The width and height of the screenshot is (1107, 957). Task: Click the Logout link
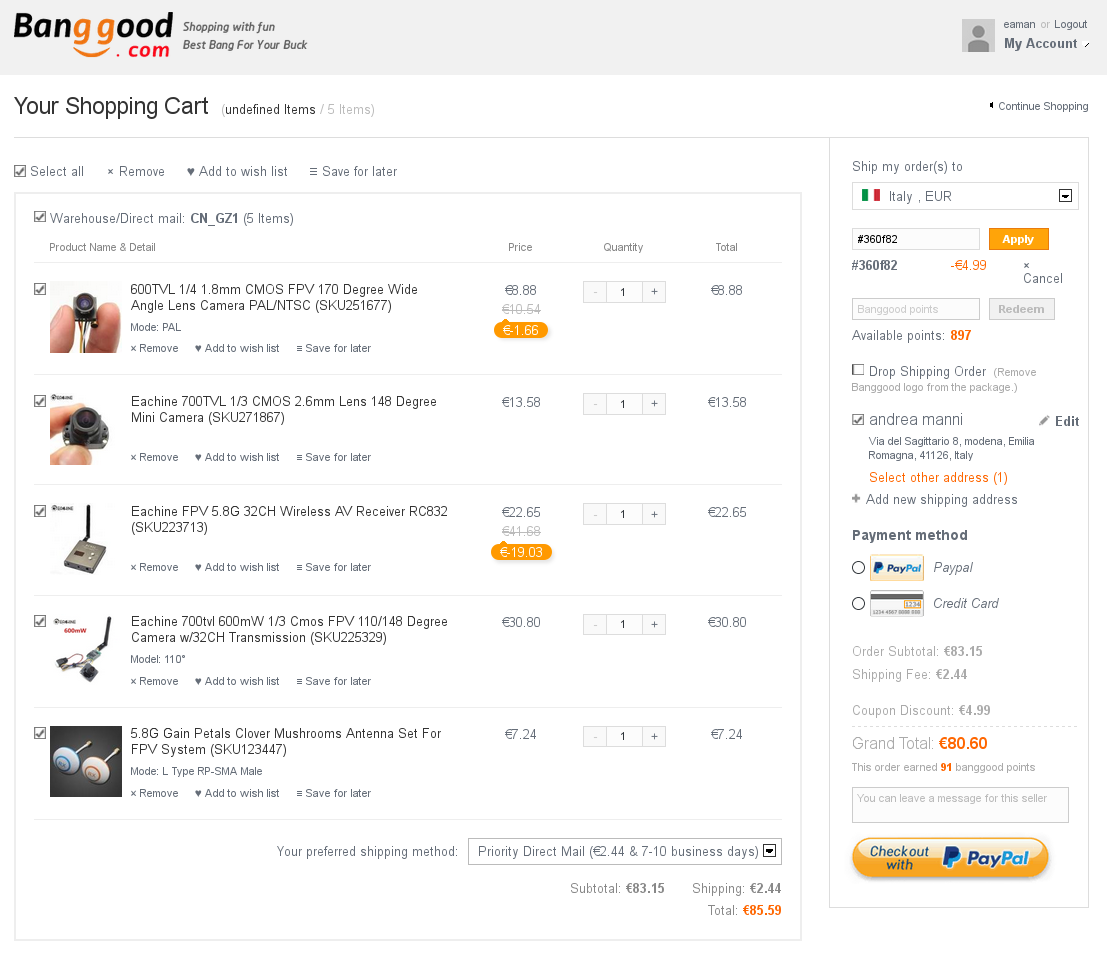click(1070, 24)
